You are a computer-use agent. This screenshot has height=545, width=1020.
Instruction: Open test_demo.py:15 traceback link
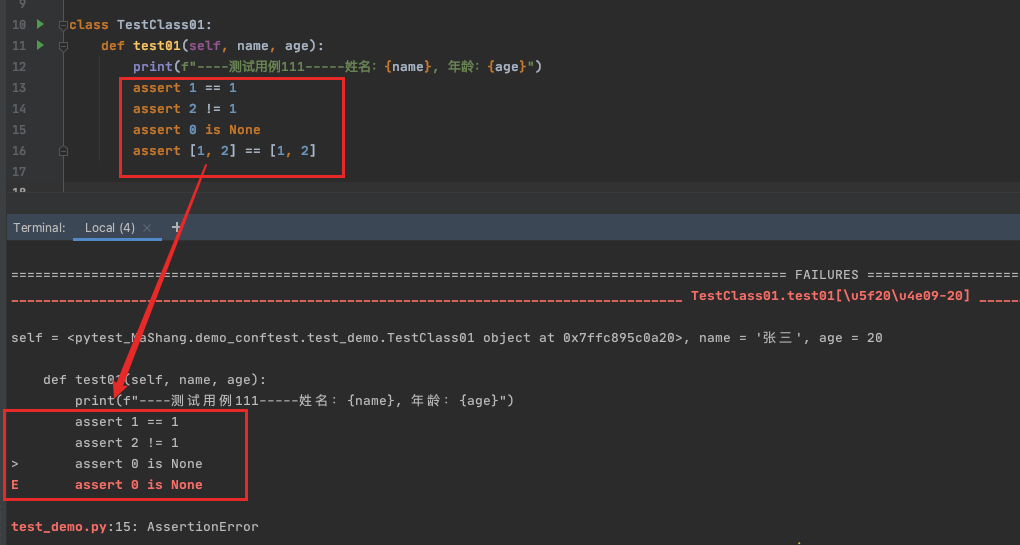coord(59,527)
